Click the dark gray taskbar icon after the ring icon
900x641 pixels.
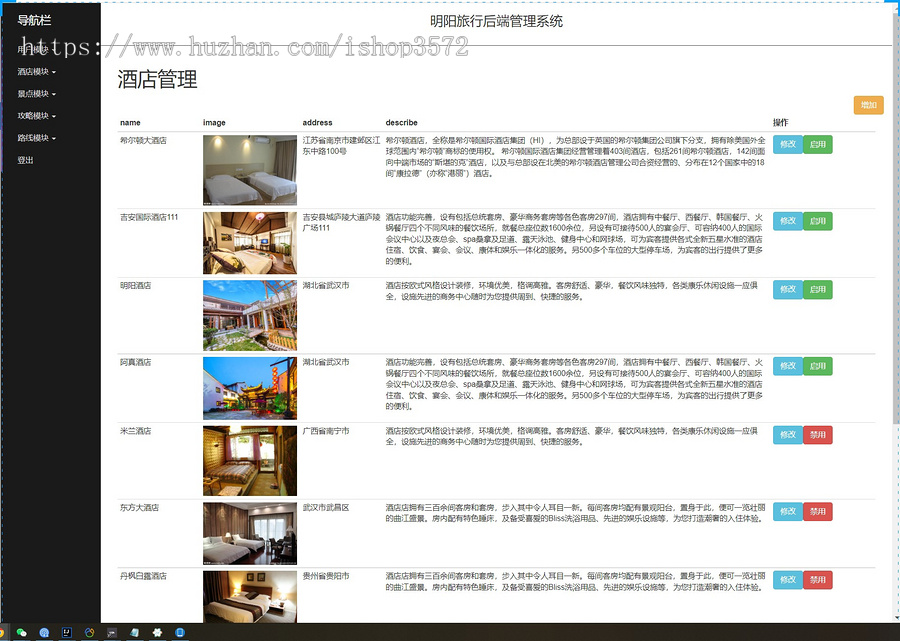(112, 632)
